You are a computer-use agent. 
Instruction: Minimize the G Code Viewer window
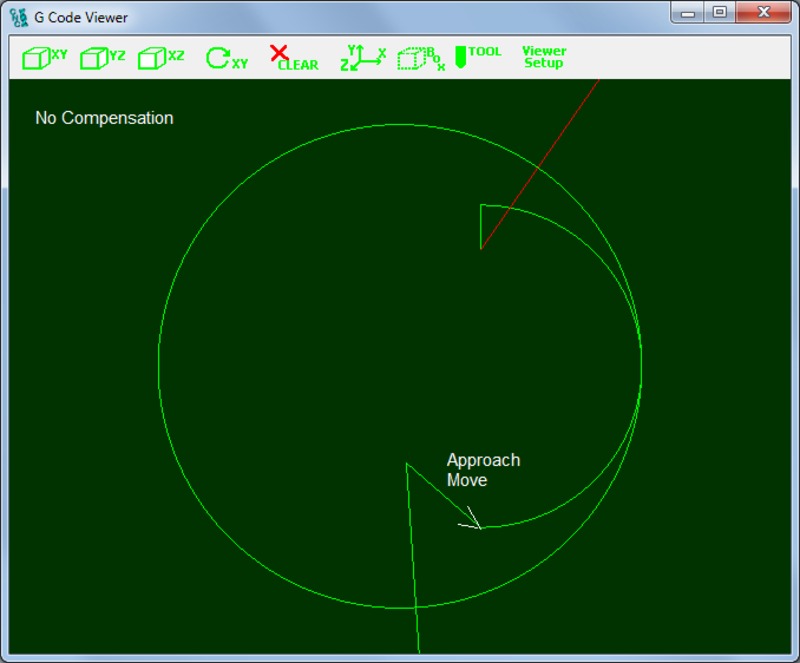pyautogui.click(x=688, y=13)
